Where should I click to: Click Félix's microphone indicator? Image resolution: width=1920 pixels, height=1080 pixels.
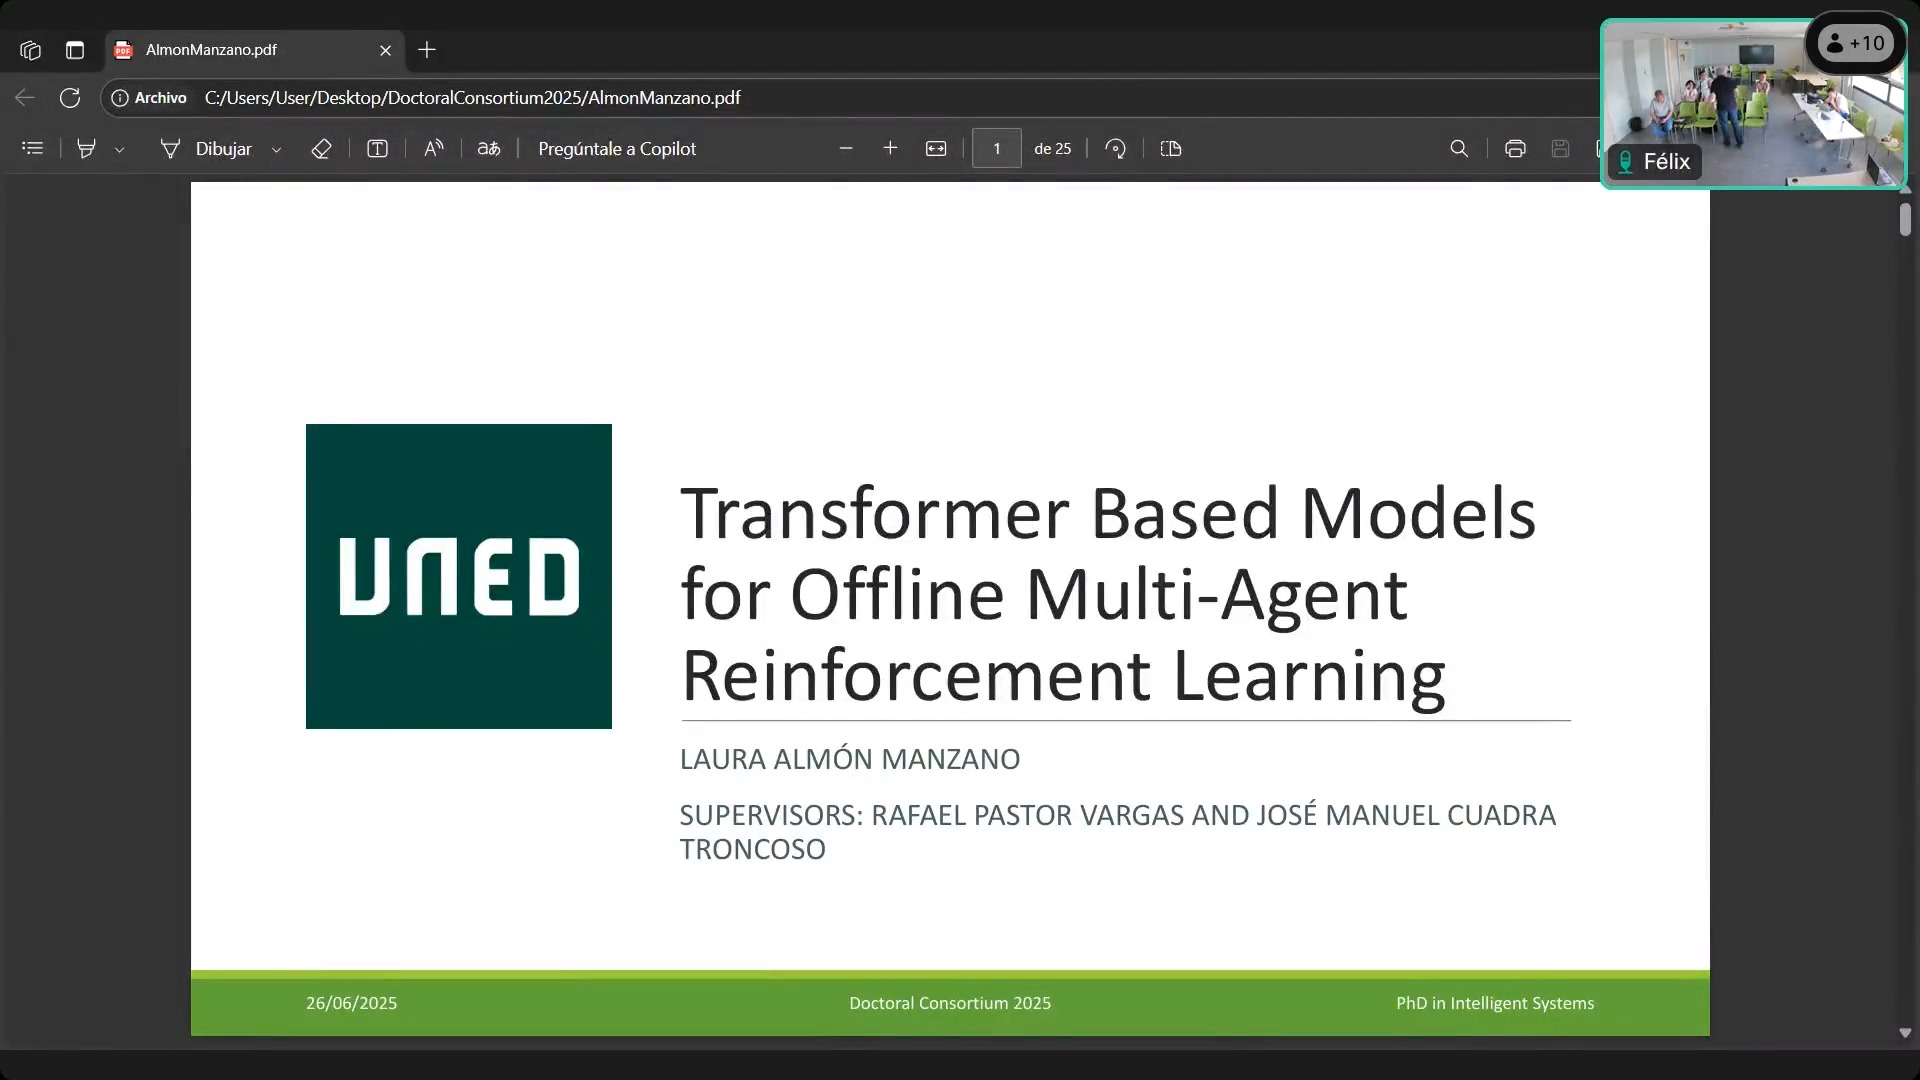(1626, 162)
